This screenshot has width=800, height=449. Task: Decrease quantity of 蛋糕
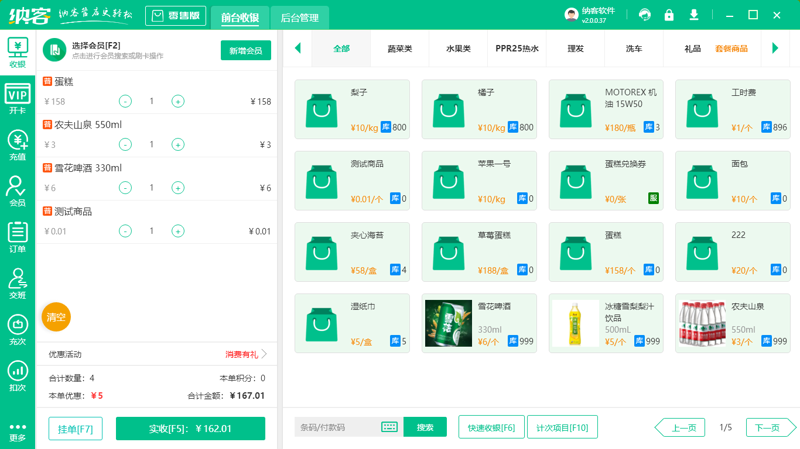pyautogui.click(x=125, y=102)
